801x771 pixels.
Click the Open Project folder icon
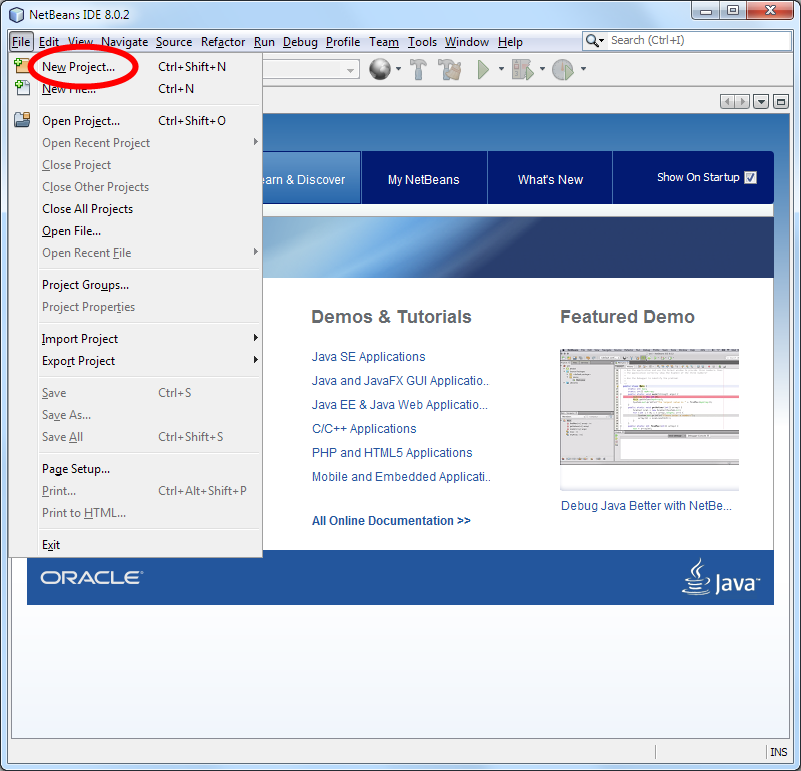(x=22, y=121)
